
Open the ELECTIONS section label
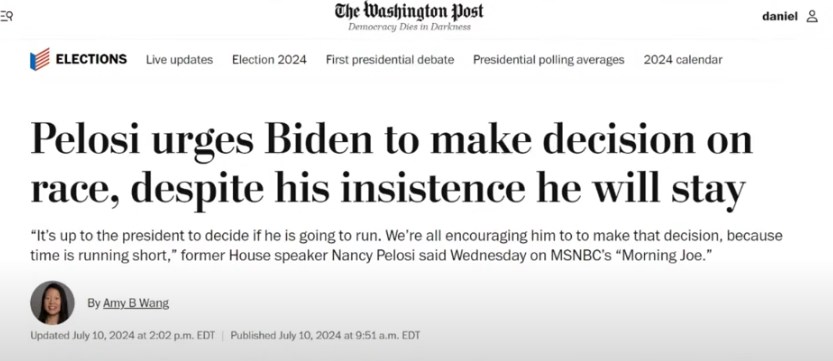[x=91, y=59]
